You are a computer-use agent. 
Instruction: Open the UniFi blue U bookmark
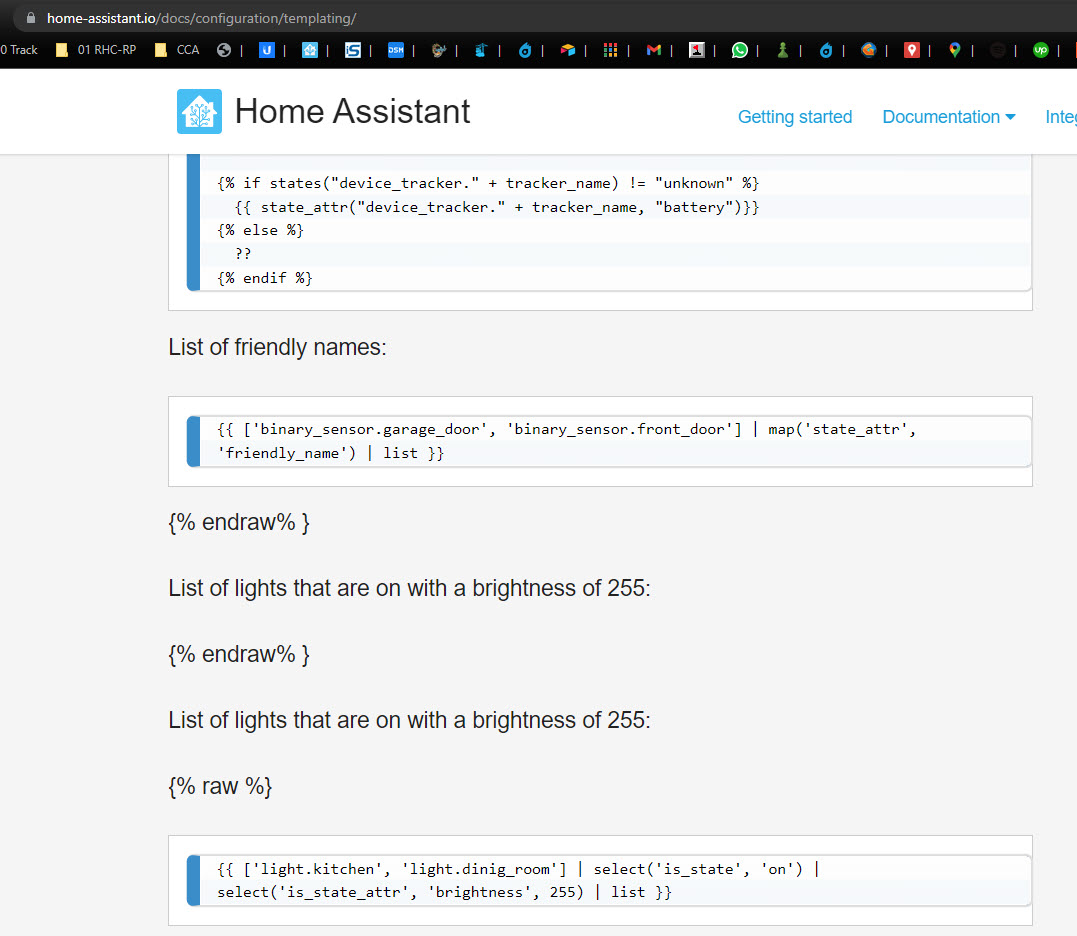(267, 50)
